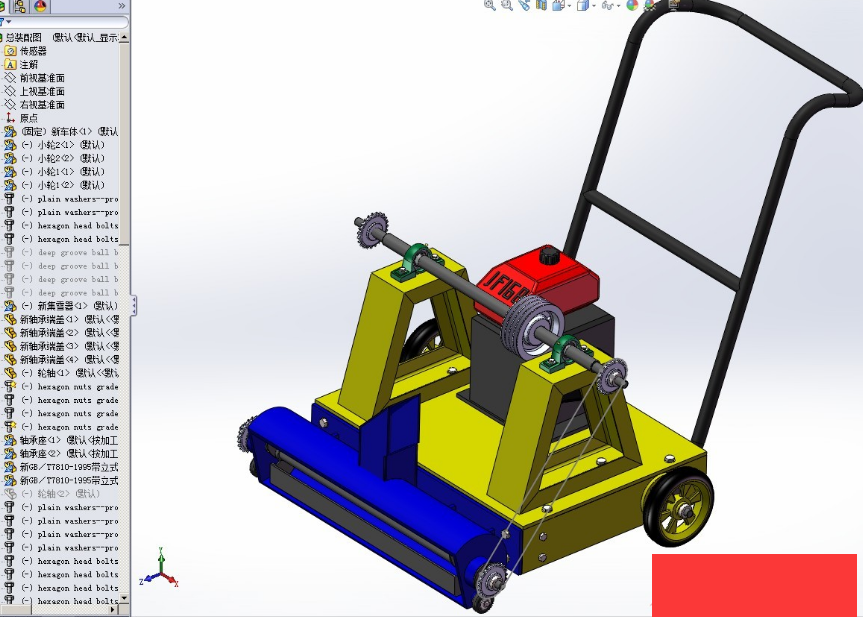Click the 原点 origin icon
The image size is (863, 617).
click(10, 118)
